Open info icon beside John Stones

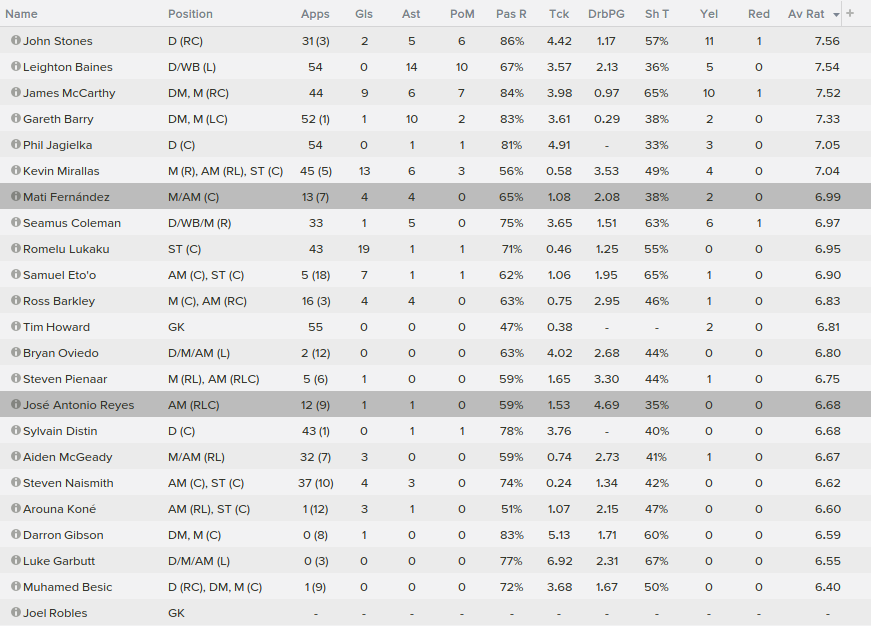16,40
